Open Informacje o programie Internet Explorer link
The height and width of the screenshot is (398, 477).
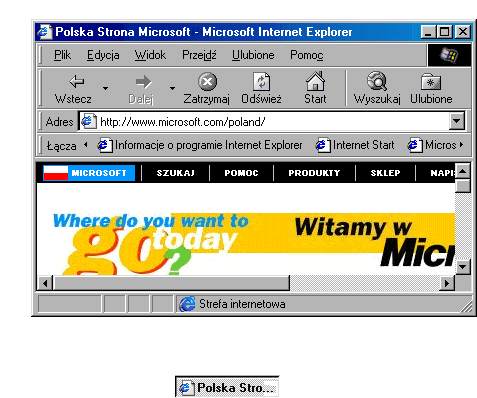[x=200, y=145]
